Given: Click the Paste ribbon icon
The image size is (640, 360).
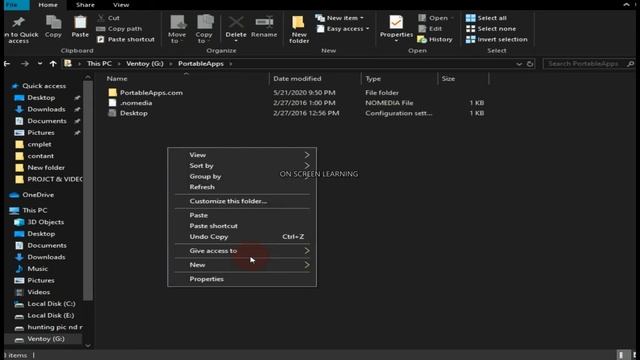Looking at the screenshot, I should click(80, 27).
